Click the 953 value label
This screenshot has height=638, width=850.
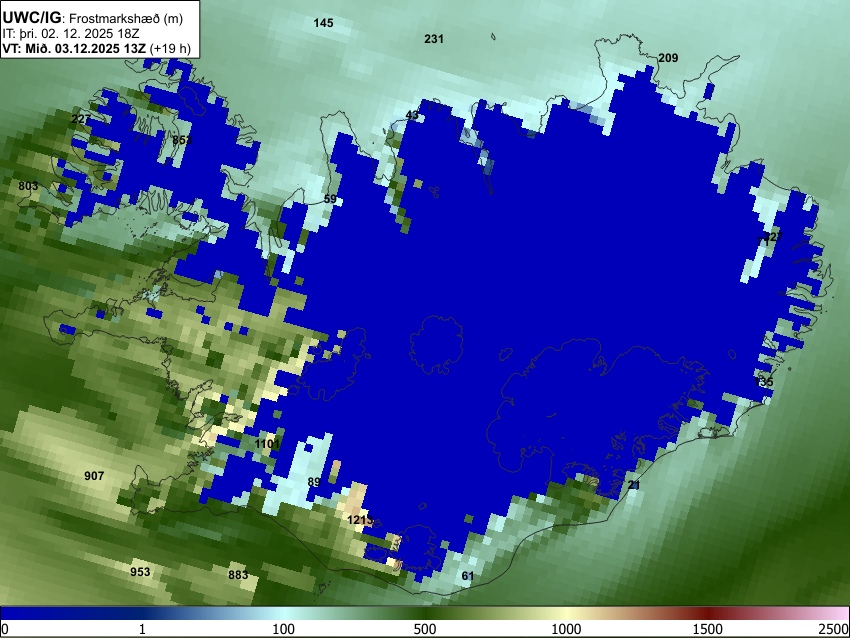140,572
